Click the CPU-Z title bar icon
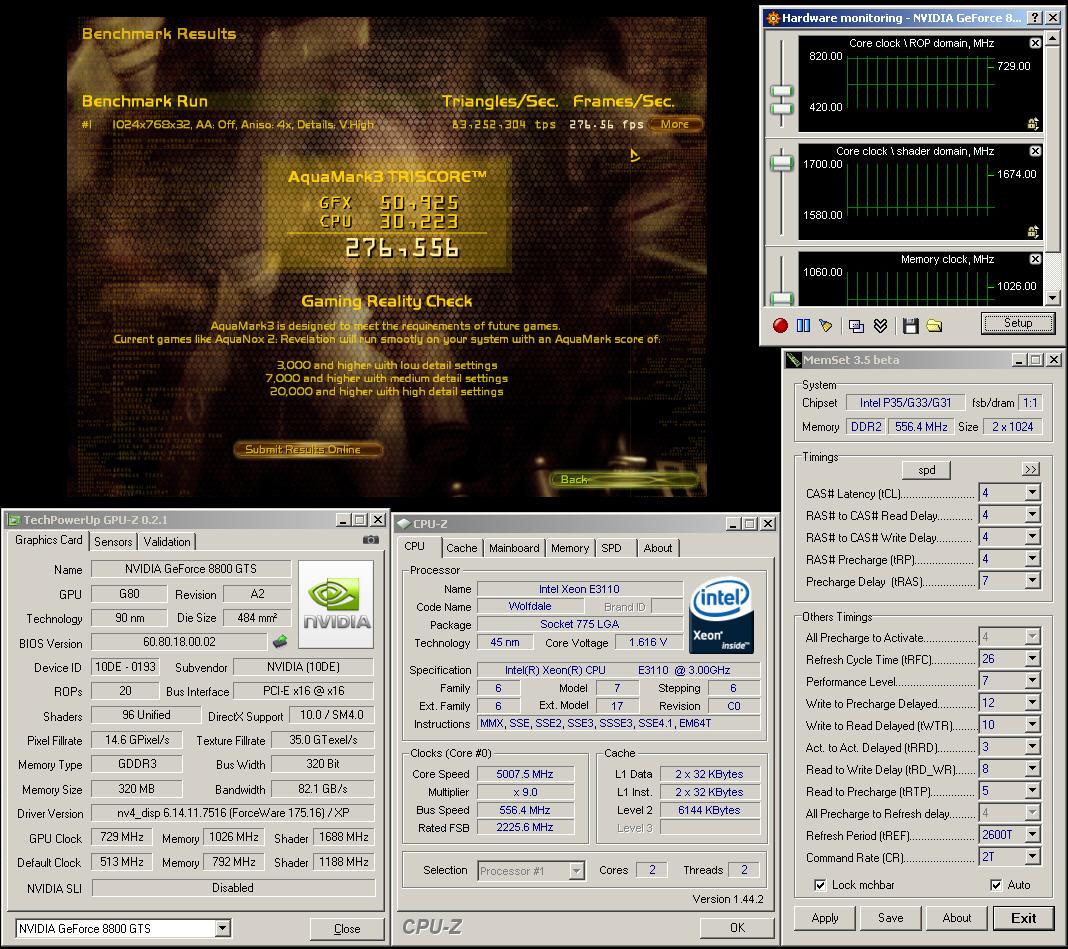The image size is (1068, 949). 404,523
